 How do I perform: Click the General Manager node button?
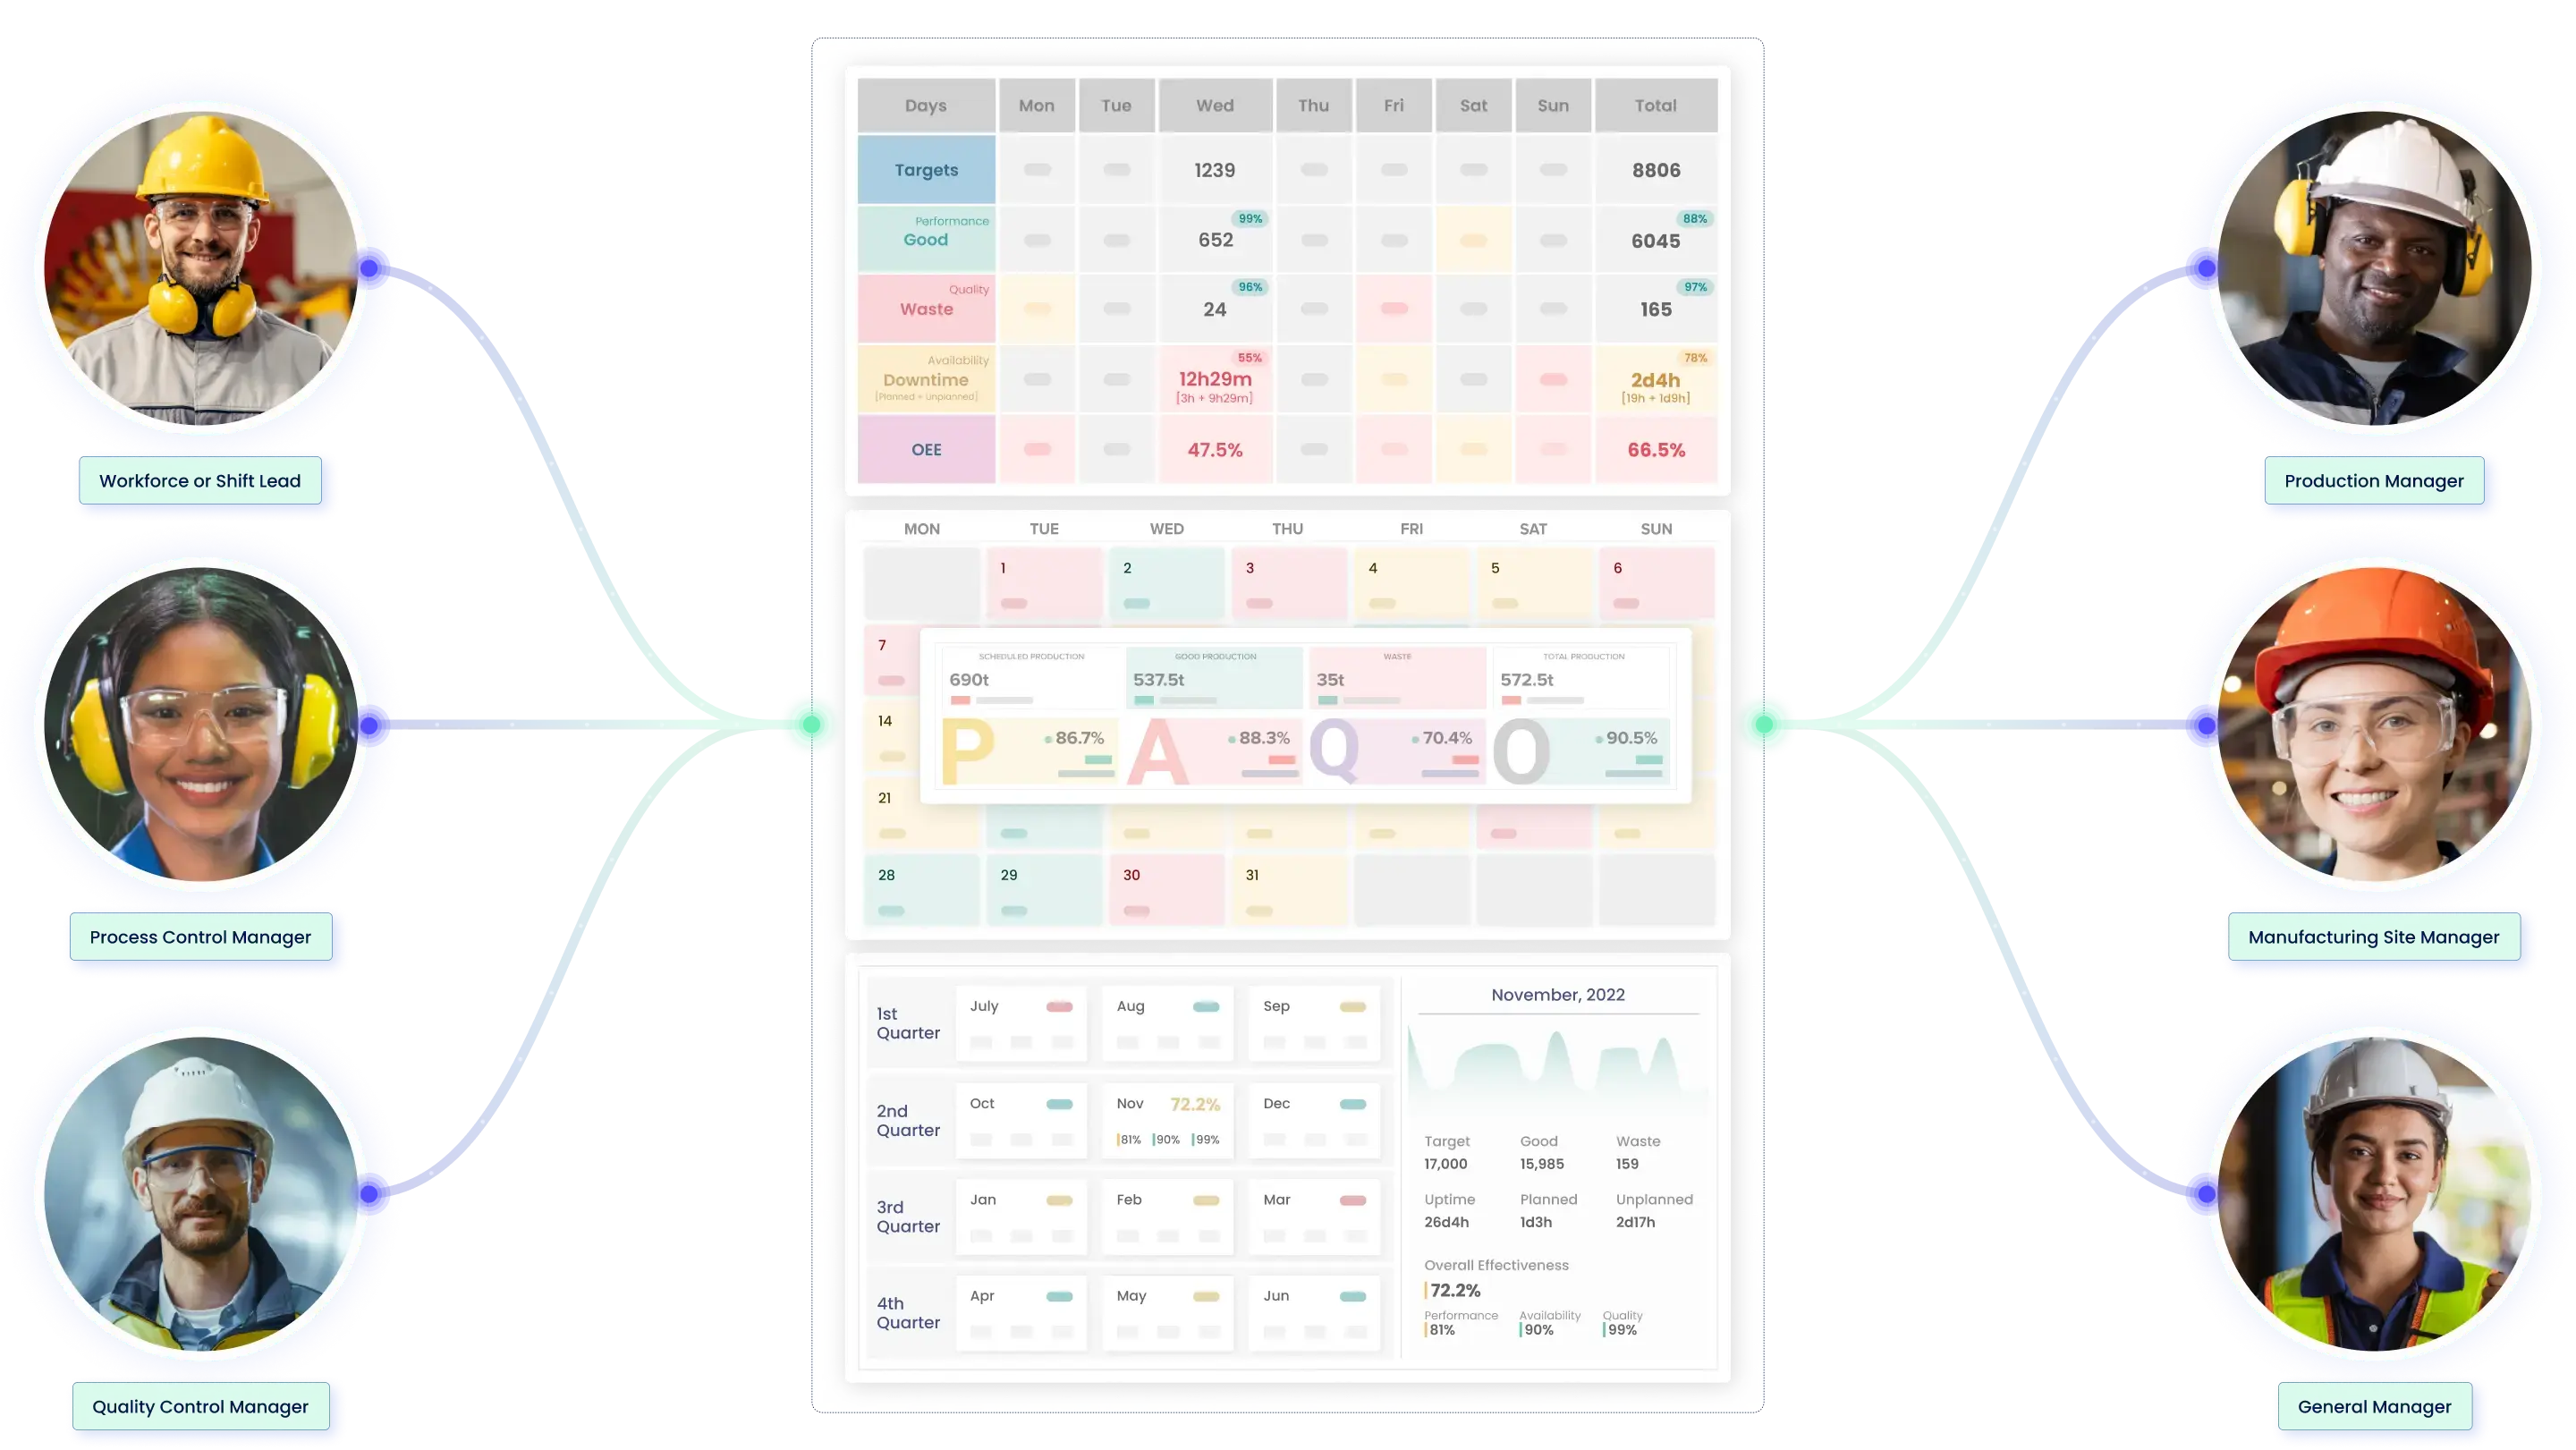pos(2373,1406)
